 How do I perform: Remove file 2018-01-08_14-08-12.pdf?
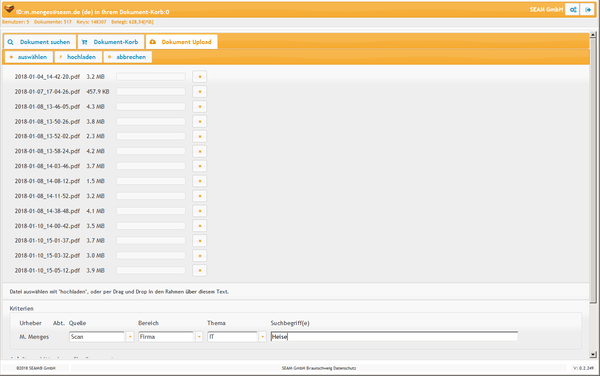pos(199,181)
